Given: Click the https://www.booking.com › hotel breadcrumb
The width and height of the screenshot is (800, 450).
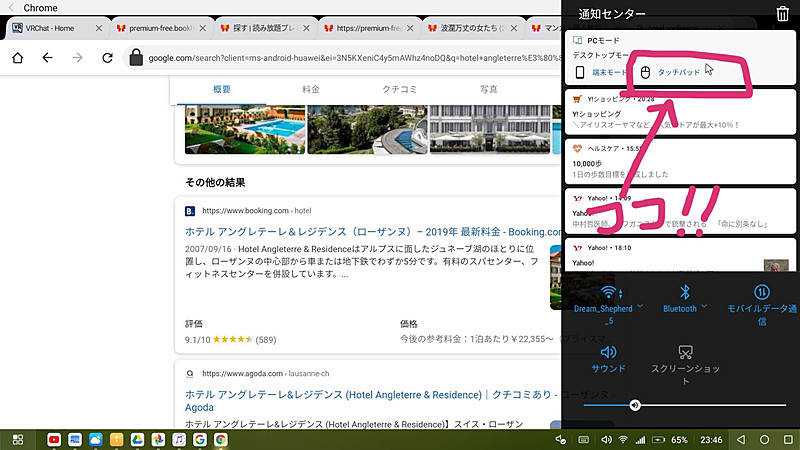Looking at the screenshot, I should pos(257,211).
